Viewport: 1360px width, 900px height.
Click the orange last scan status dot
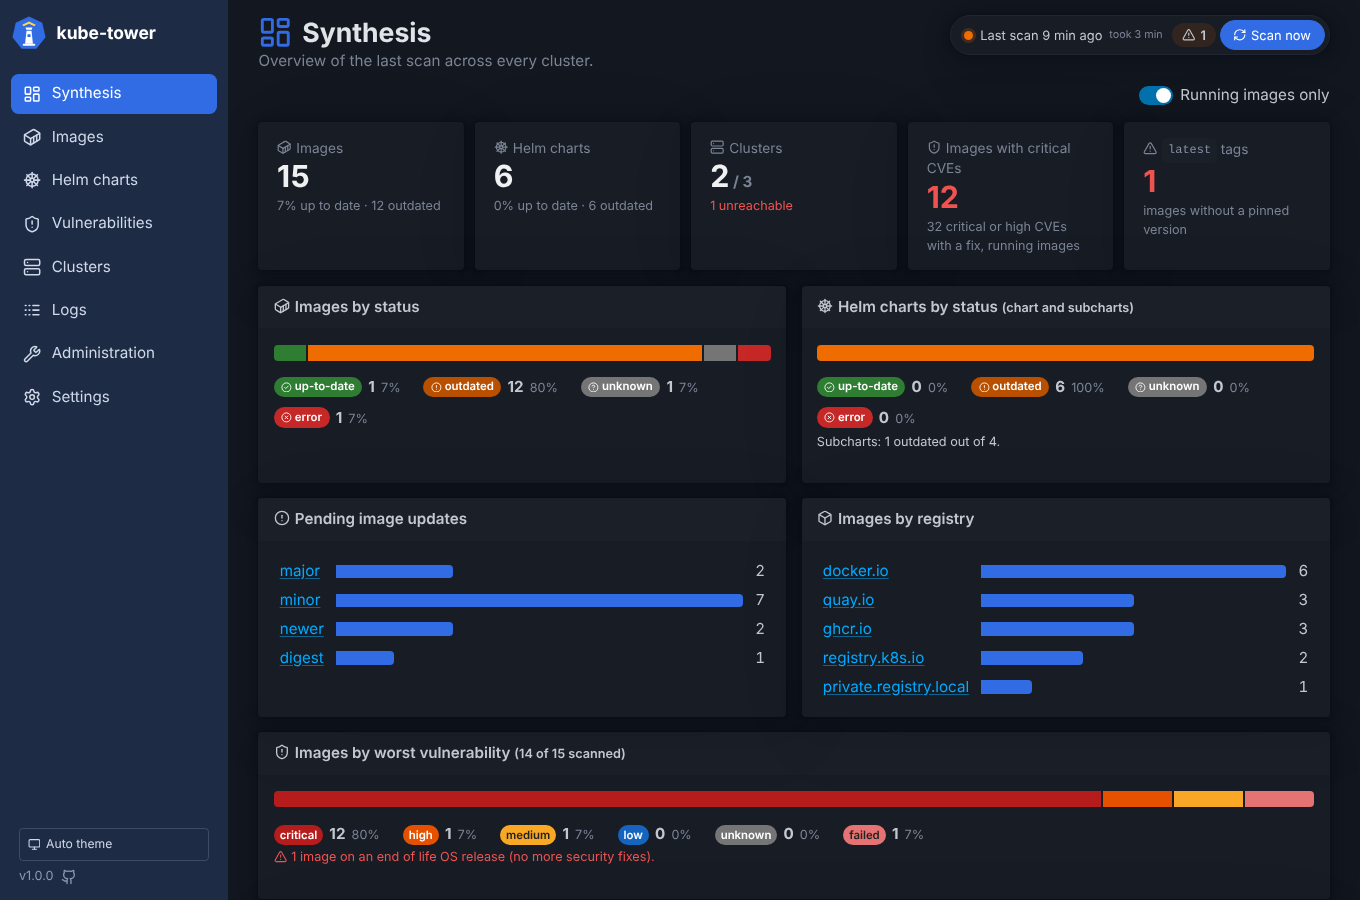pos(968,35)
